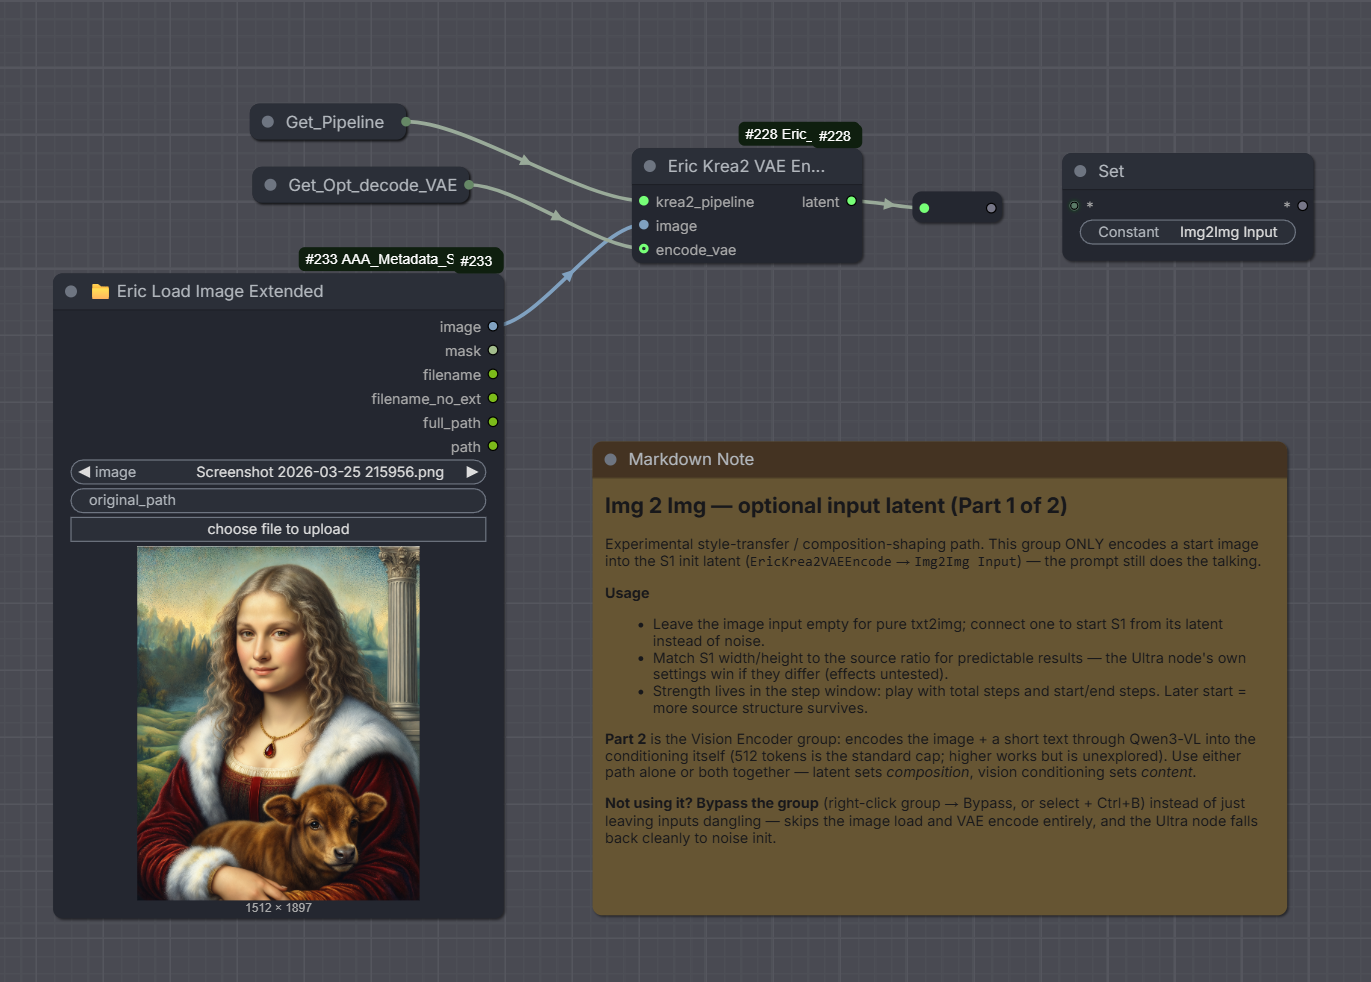Click the Get_Opt_decode_VAE node label
1371x982 pixels.
372,185
